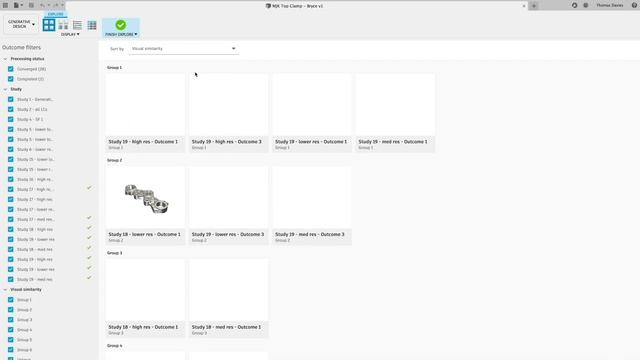Uncheck Study 19 - lower res filter
The width and height of the screenshot is (640, 360).
click(x=11, y=269)
